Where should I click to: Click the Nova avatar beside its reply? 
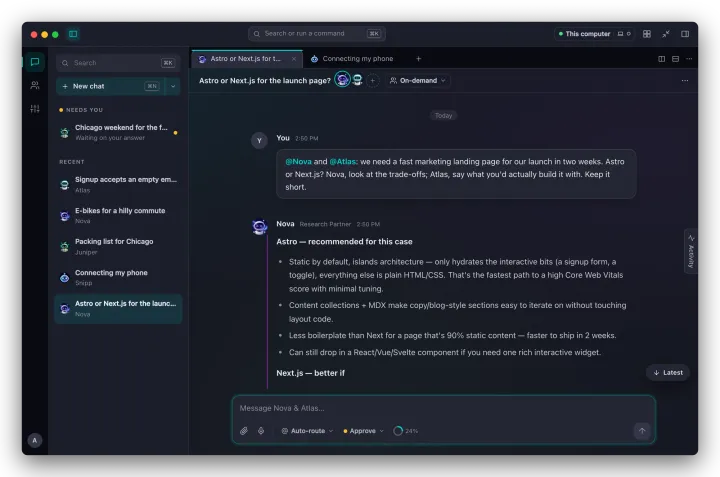pyautogui.click(x=259, y=226)
